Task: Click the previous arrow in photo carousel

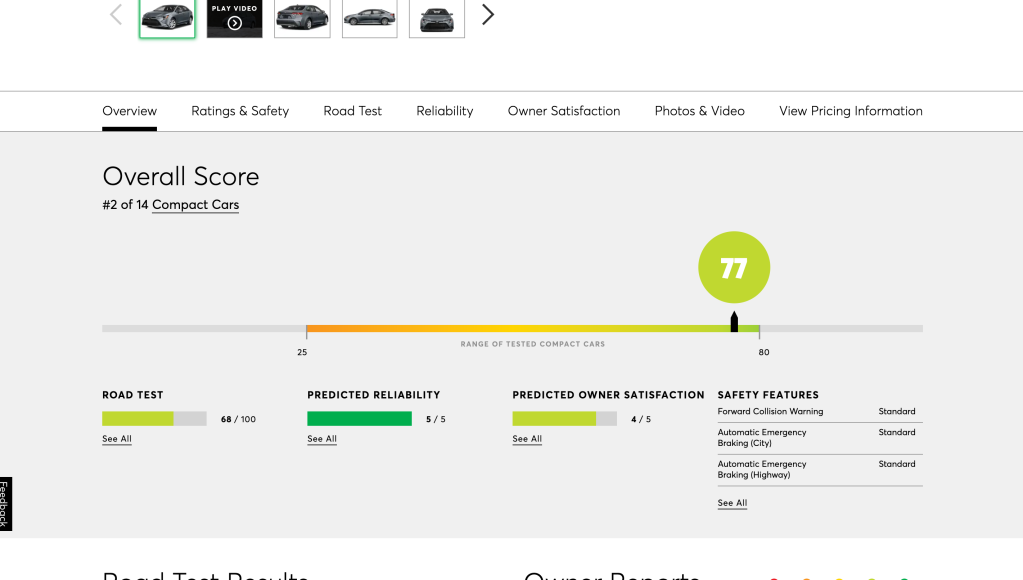Action: click(x=116, y=15)
